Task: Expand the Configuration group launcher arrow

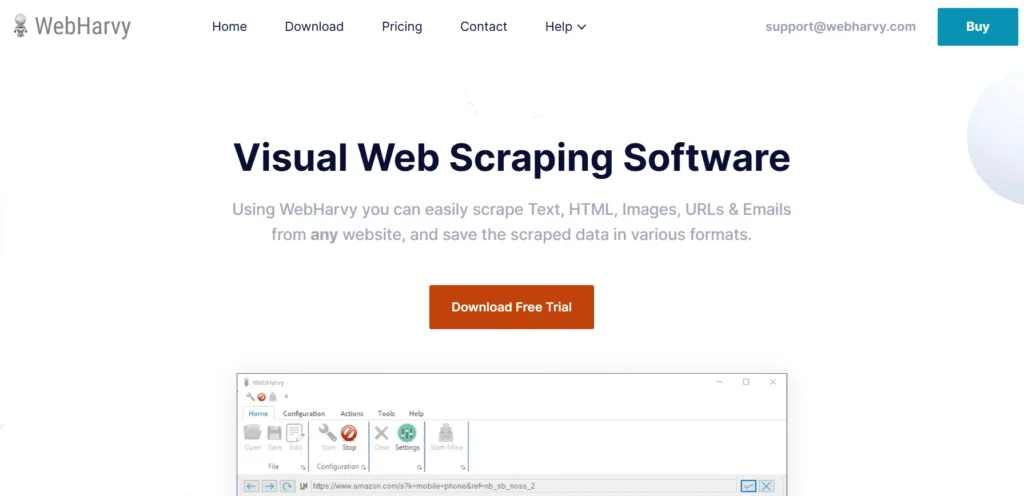Action: point(364,468)
